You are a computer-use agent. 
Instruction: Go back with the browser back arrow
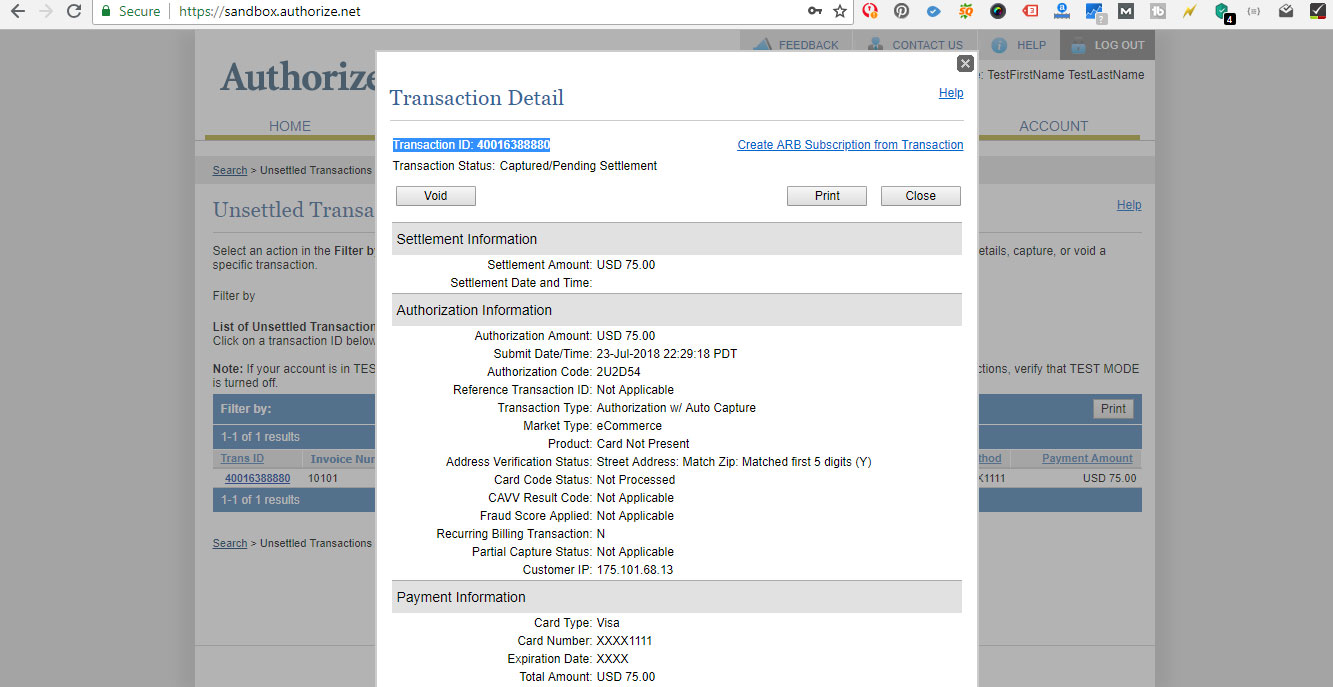[17, 12]
